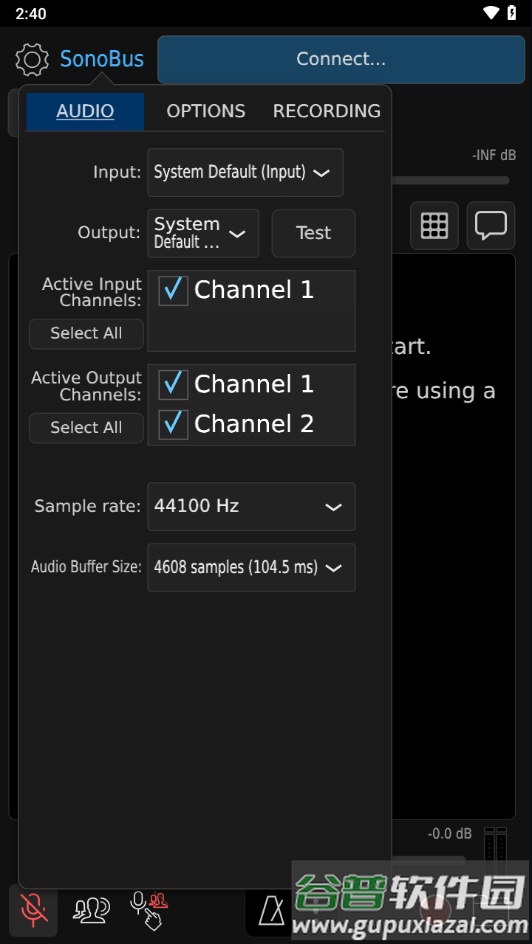Screen dimensions: 532x944
Task: Uncheck output Channel 2 checkbox
Action: coord(173,424)
